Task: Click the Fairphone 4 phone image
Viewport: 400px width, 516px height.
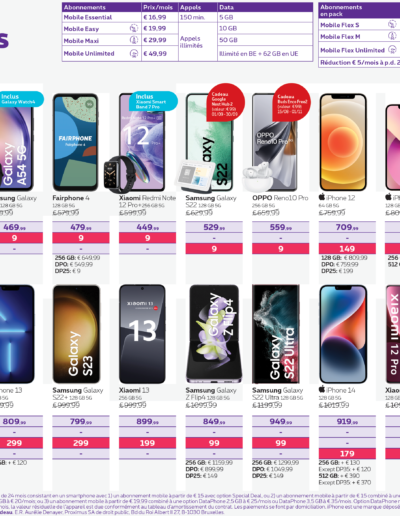Action: click(x=76, y=142)
